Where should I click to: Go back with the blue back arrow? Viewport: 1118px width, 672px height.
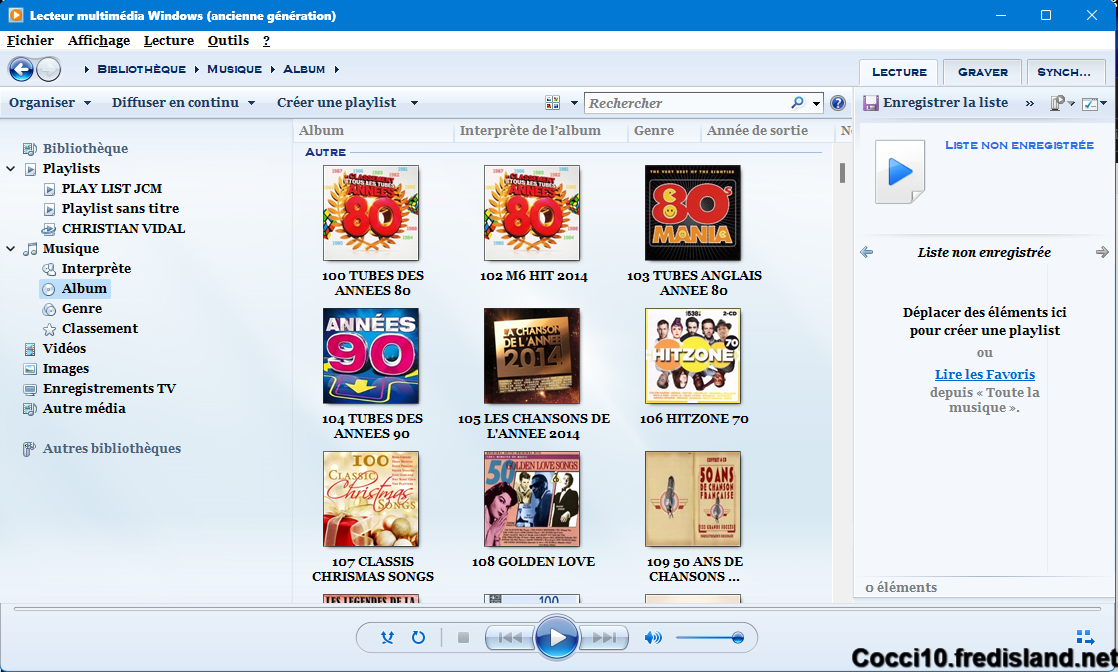point(21,69)
